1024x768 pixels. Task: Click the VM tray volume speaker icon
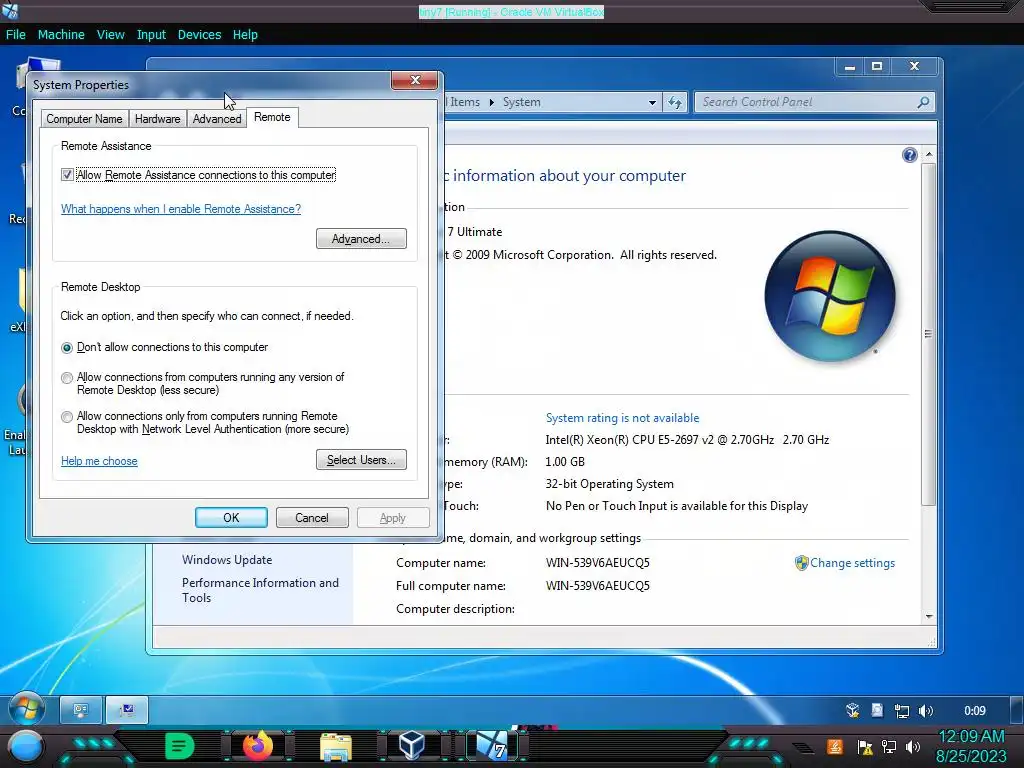(x=926, y=711)
